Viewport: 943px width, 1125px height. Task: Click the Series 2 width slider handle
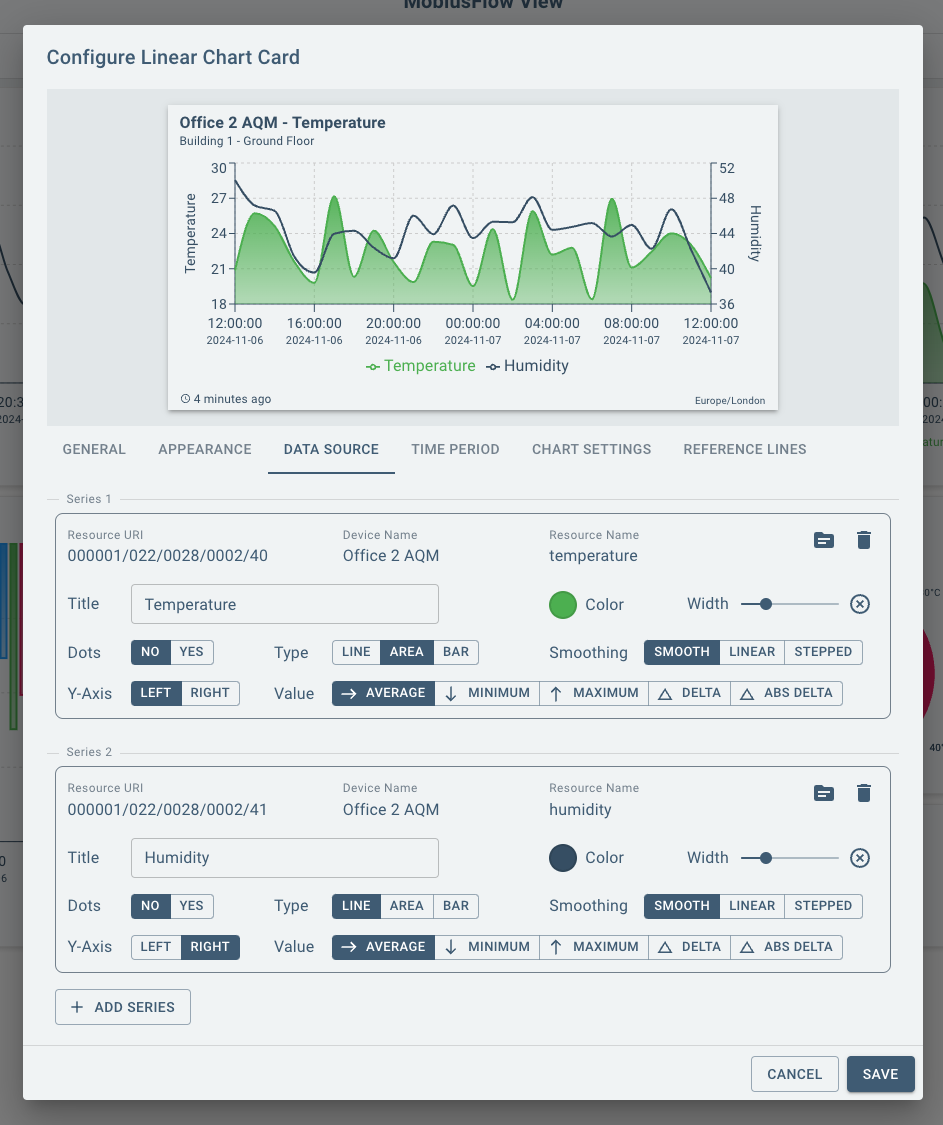(x=766, y=858)
